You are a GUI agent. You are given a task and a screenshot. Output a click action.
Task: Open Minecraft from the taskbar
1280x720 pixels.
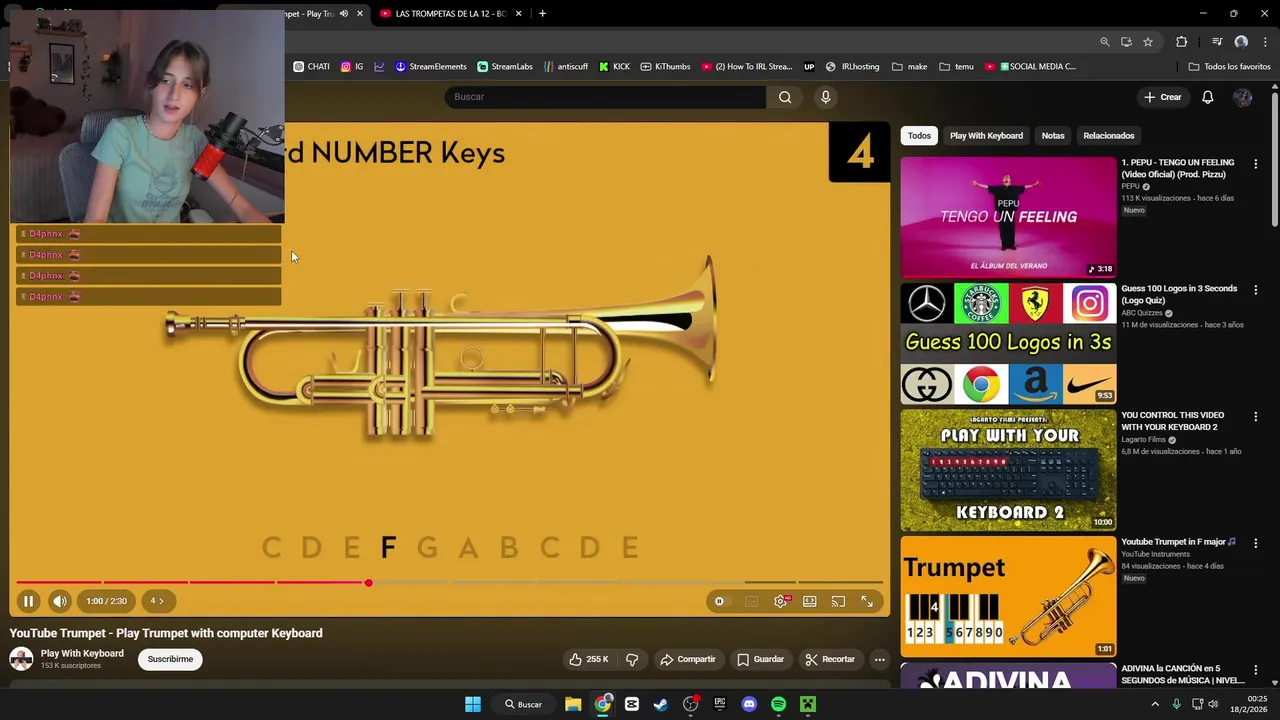coord(808,704)
